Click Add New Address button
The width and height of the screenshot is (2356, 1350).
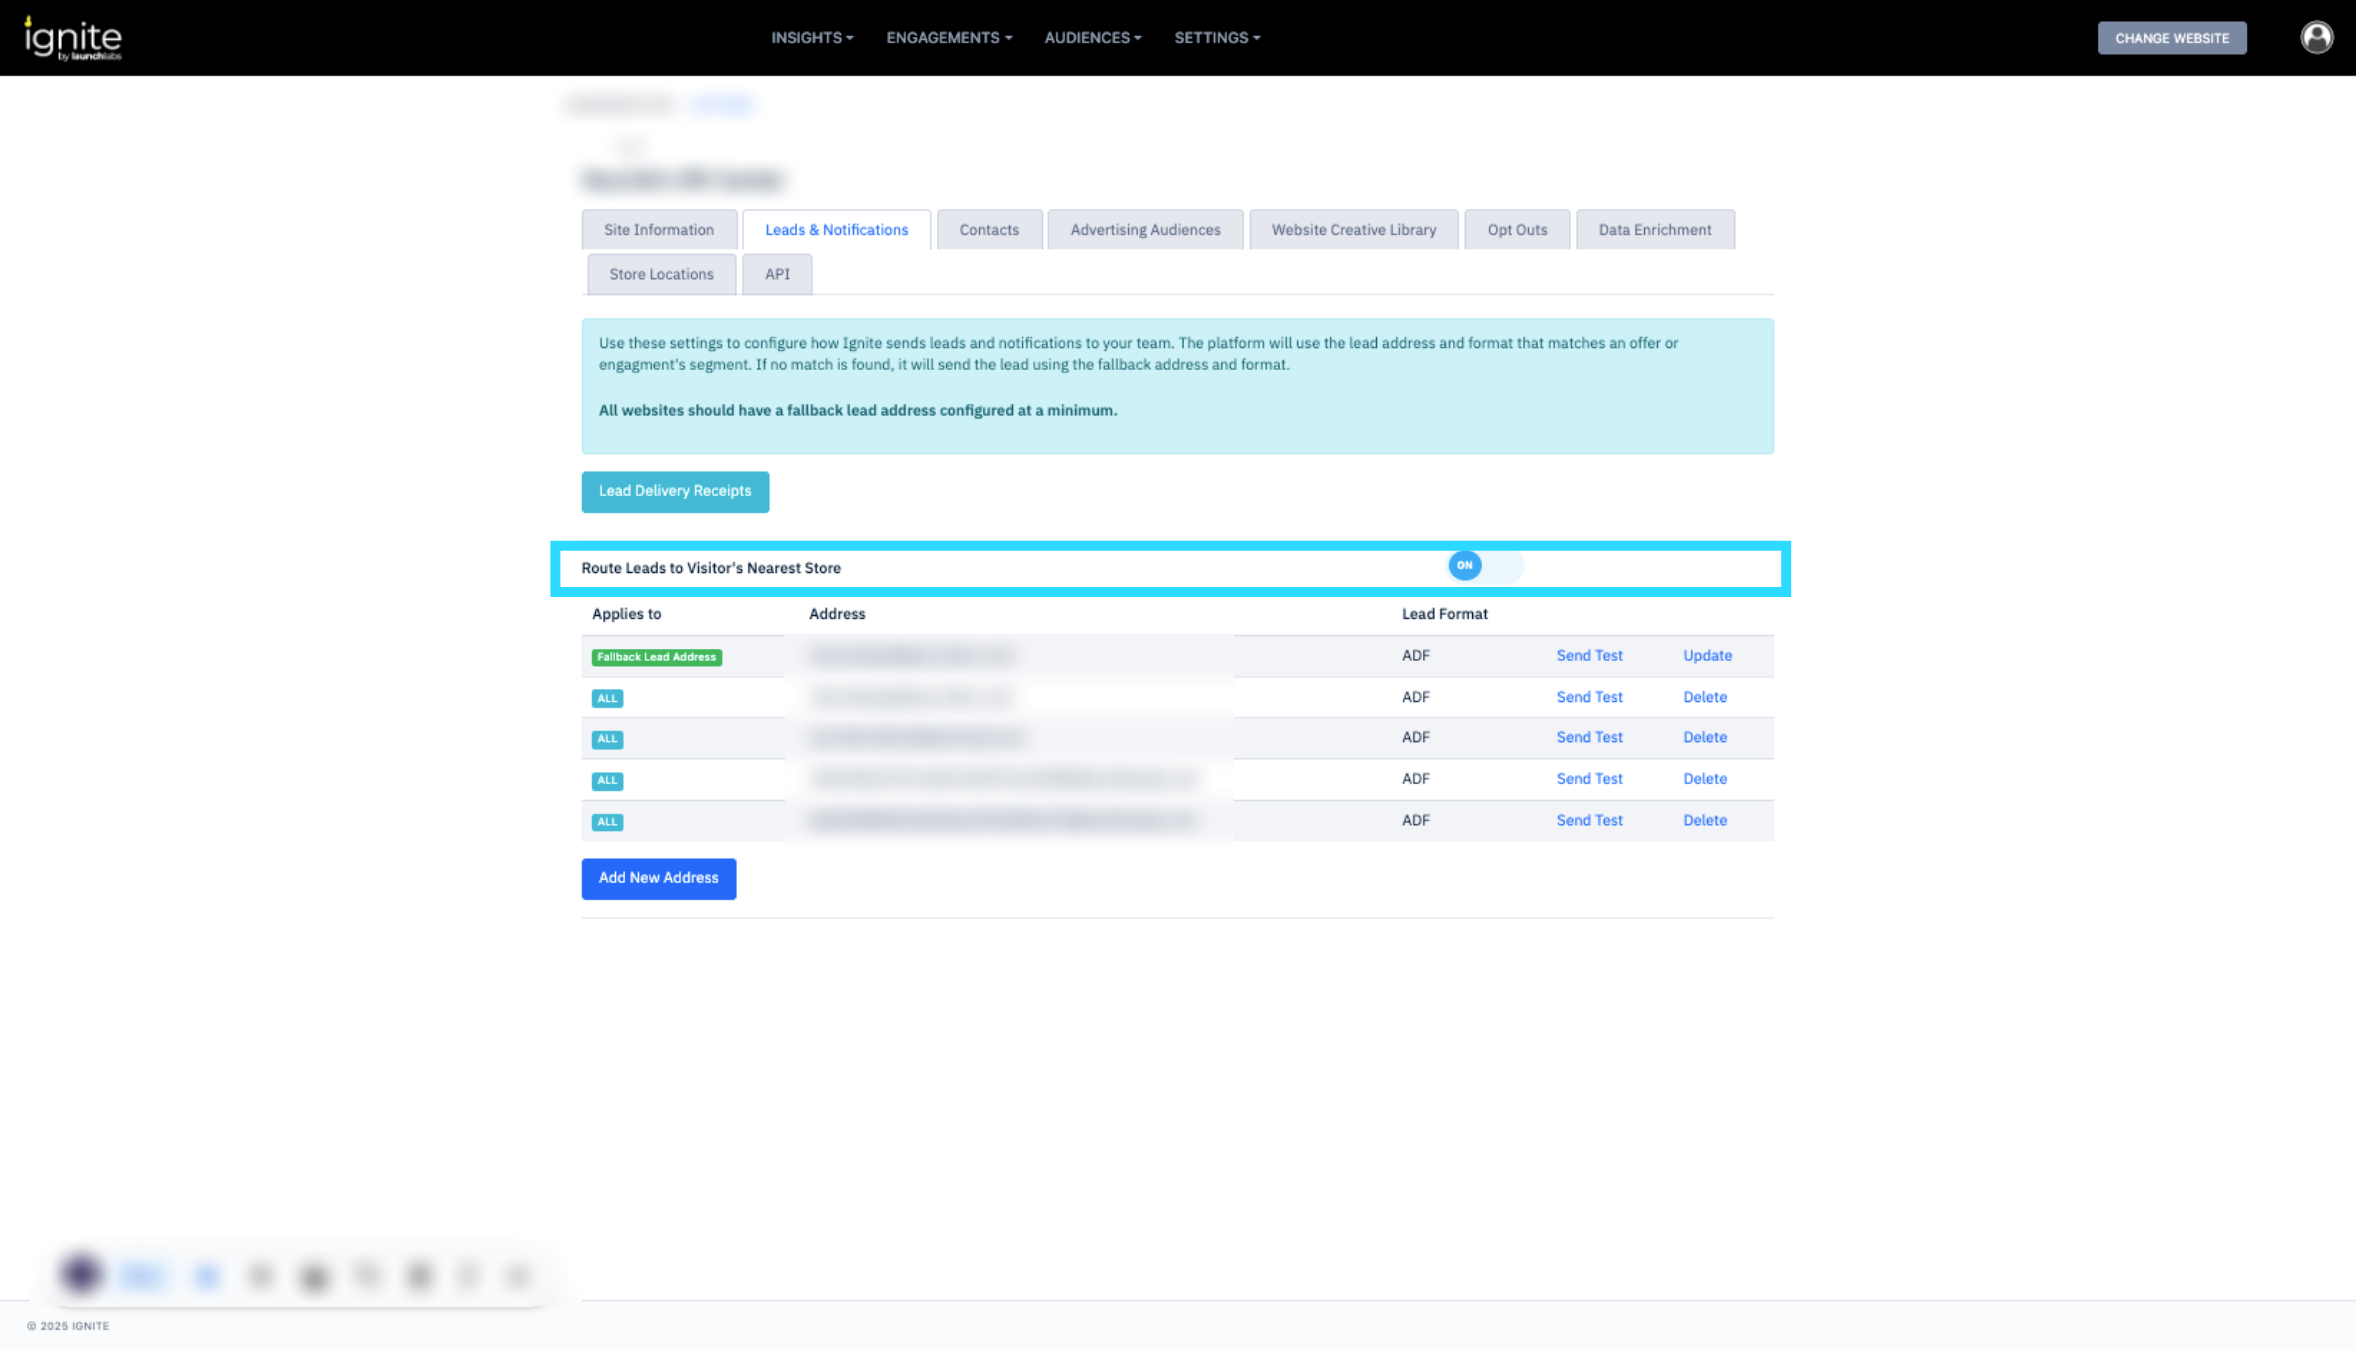[x=658, y=878]
